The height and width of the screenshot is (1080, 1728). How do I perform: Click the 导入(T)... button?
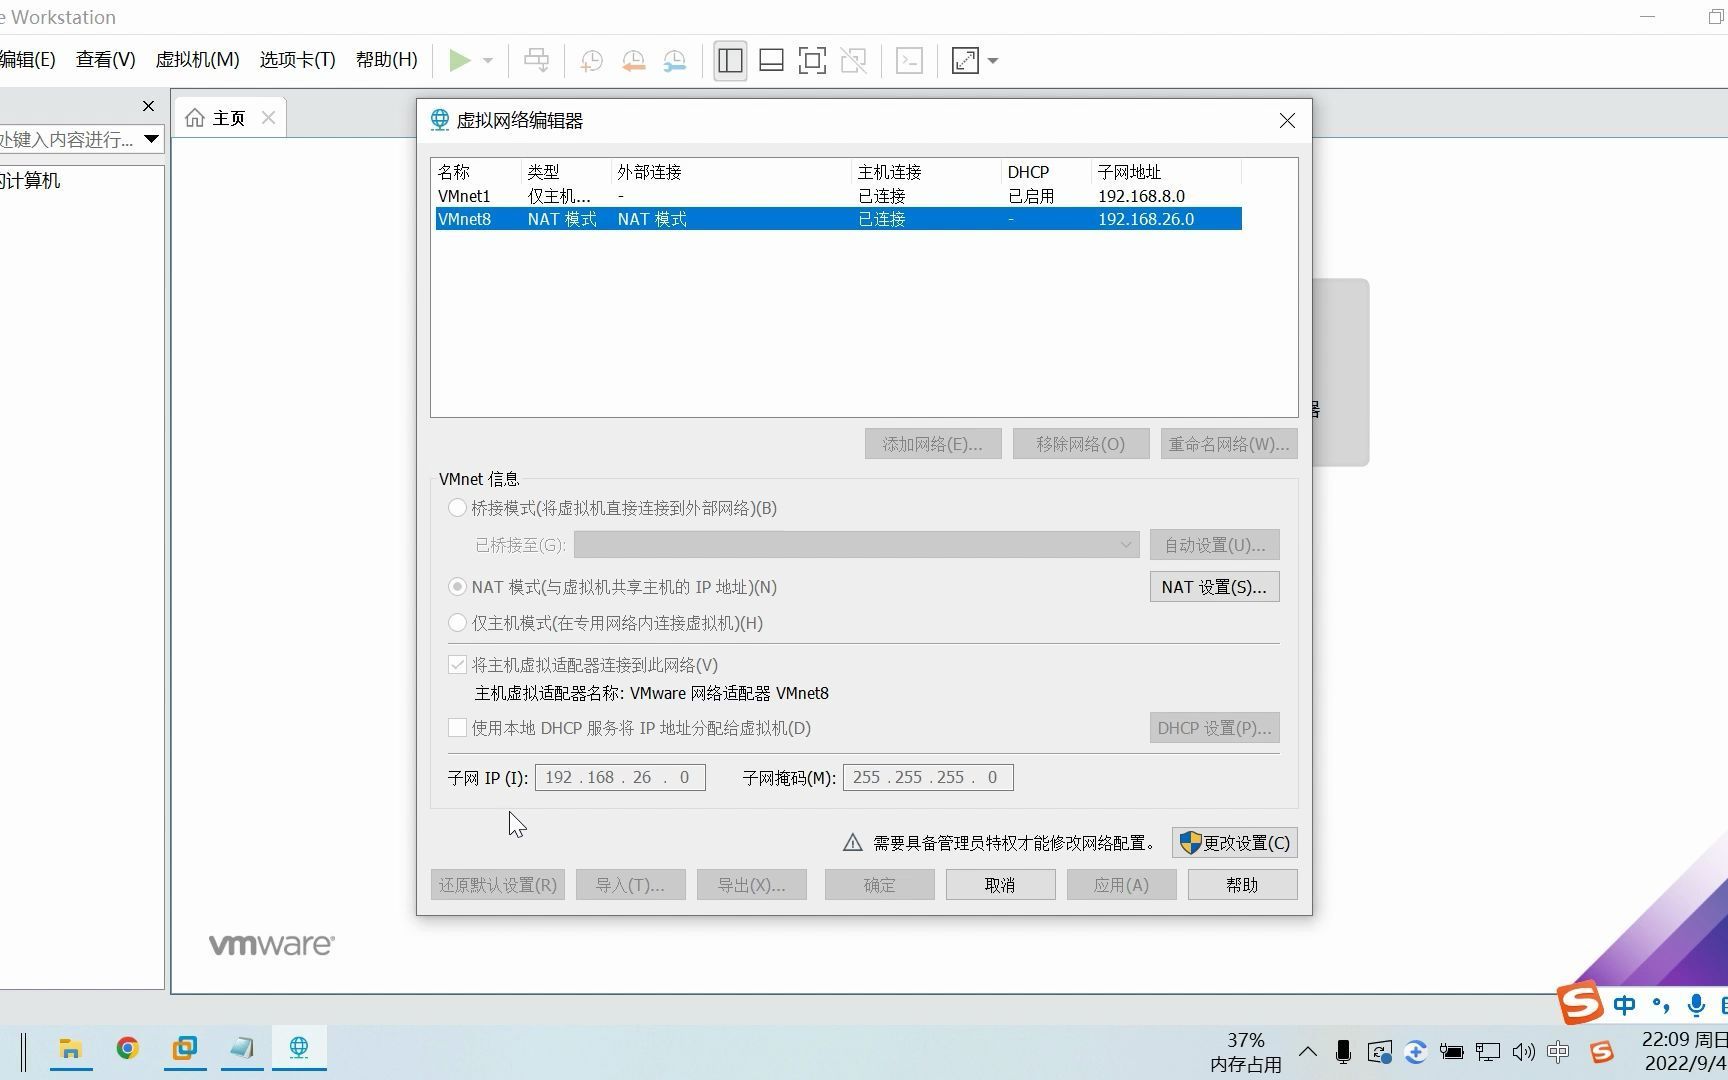(631, 885)
